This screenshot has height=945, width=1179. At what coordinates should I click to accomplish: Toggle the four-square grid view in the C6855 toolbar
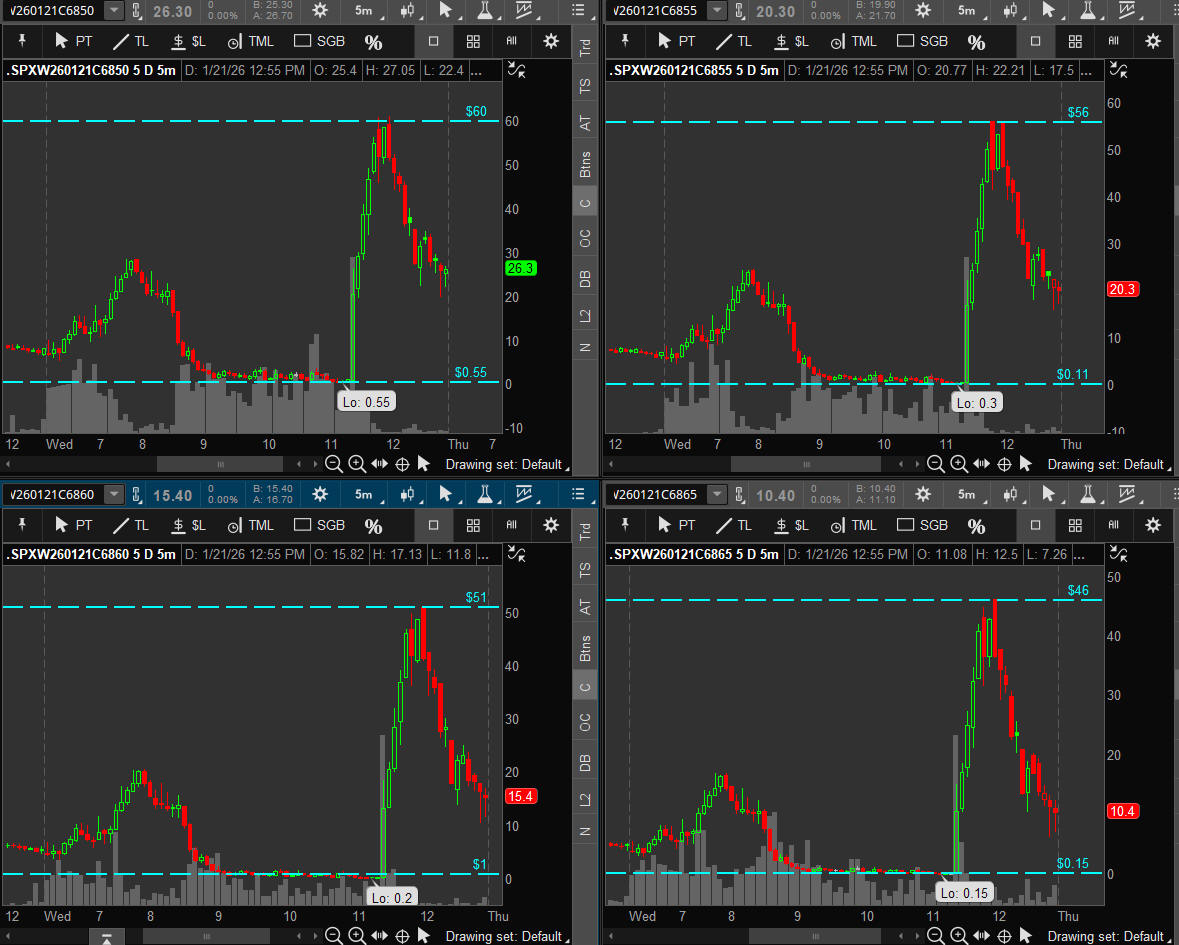(x=1075, y=42)
